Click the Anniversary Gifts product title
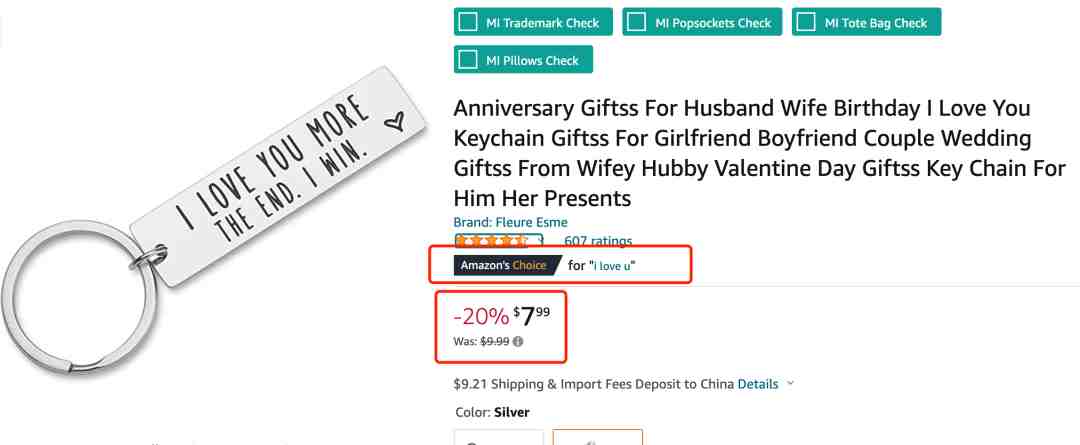 click(x=759, y=154)
